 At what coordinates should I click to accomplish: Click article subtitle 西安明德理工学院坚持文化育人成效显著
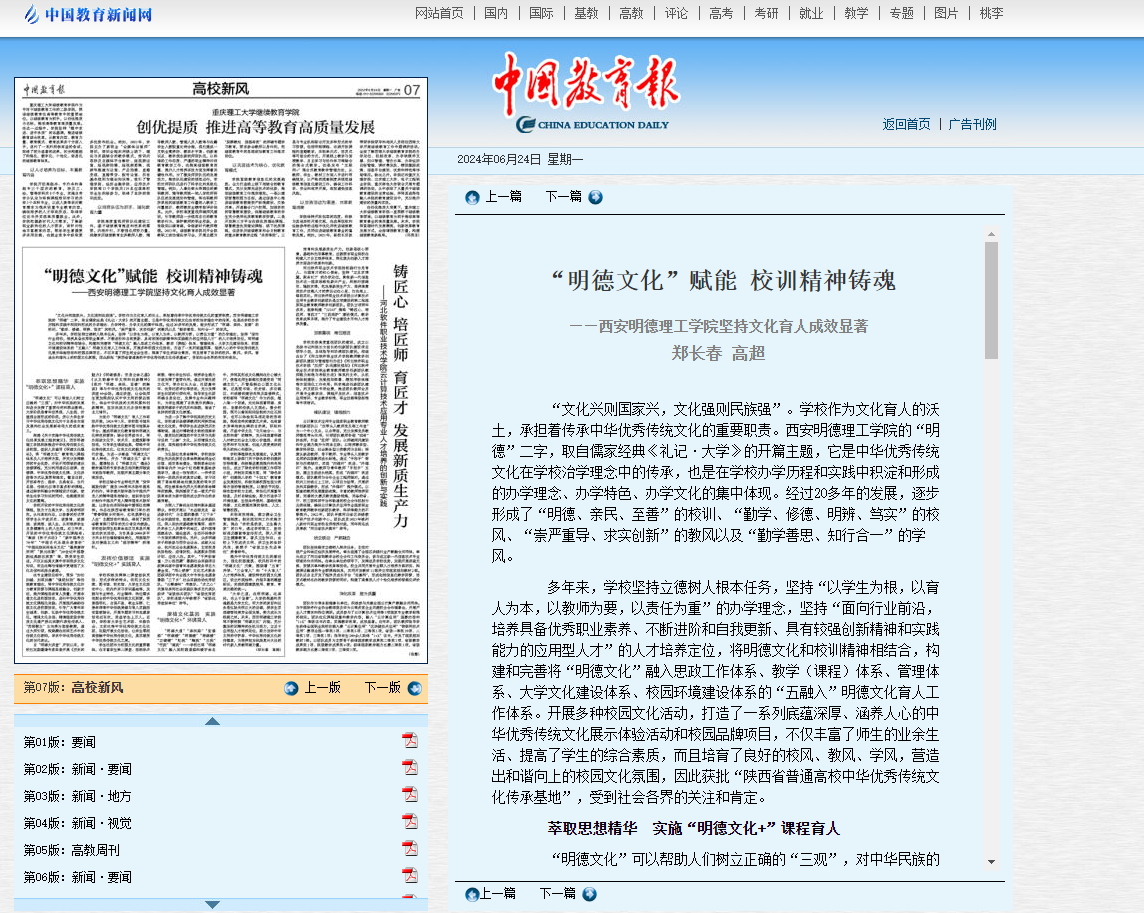[719, 326]
